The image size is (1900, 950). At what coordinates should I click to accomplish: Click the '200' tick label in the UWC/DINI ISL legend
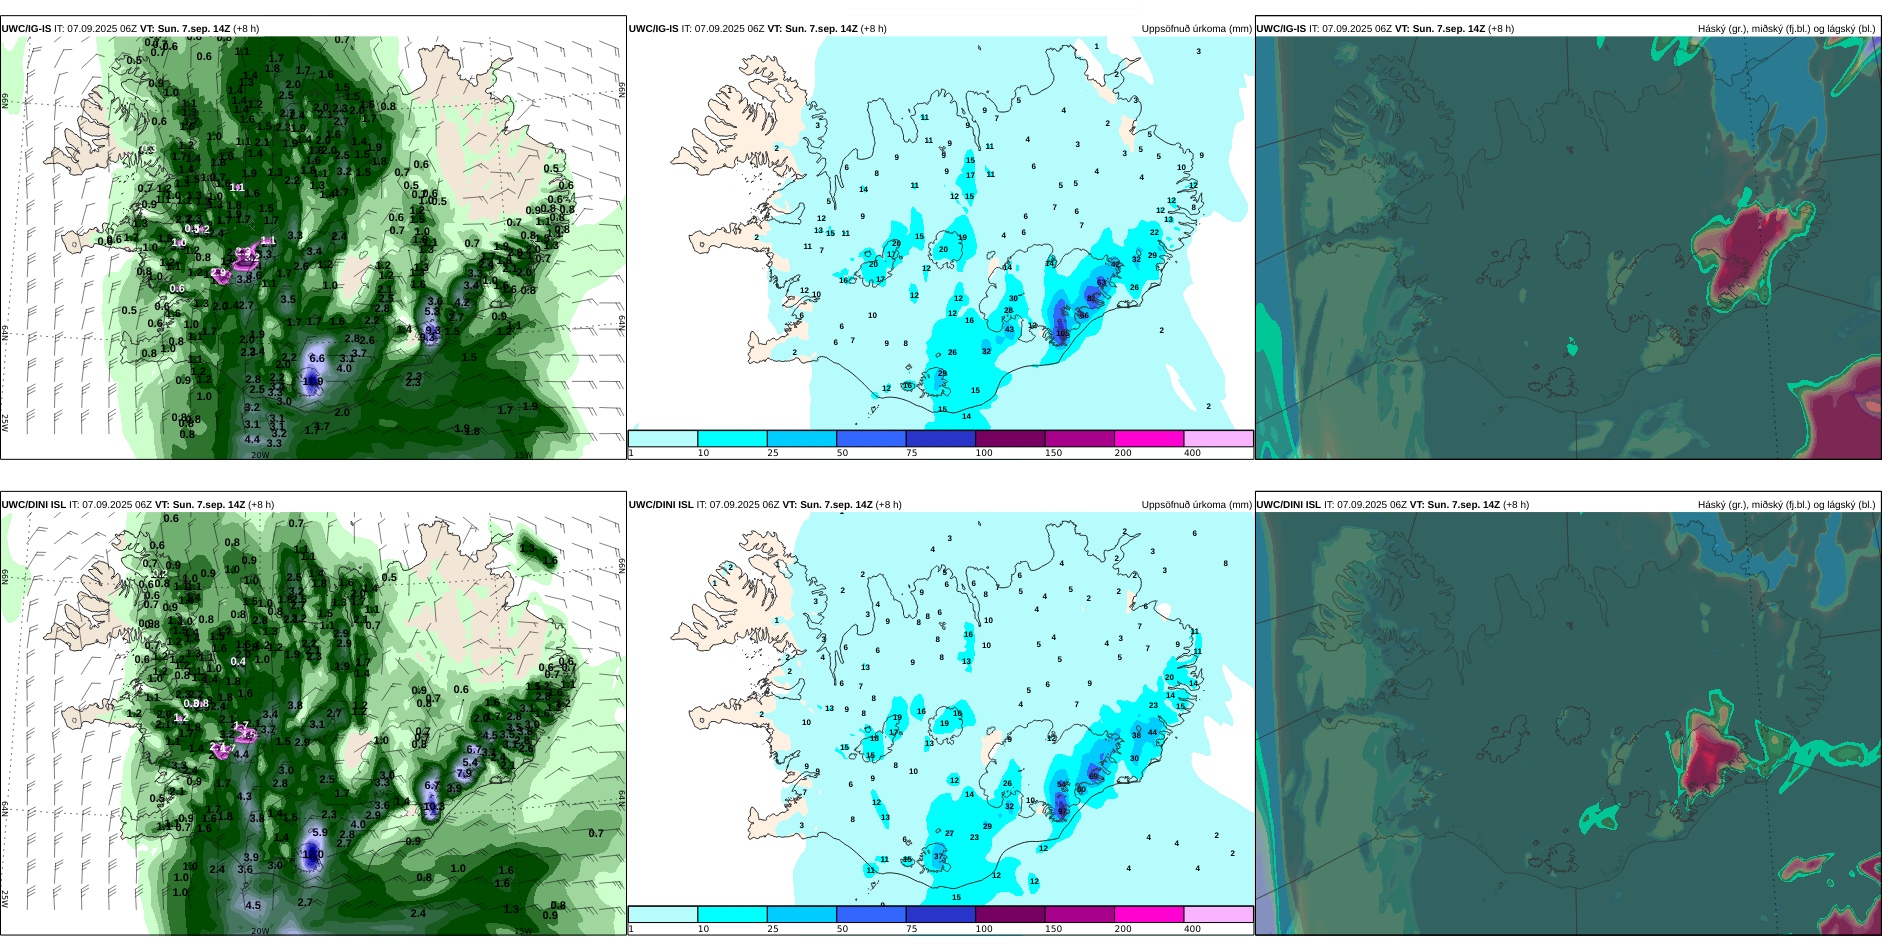click(1124, 929)
